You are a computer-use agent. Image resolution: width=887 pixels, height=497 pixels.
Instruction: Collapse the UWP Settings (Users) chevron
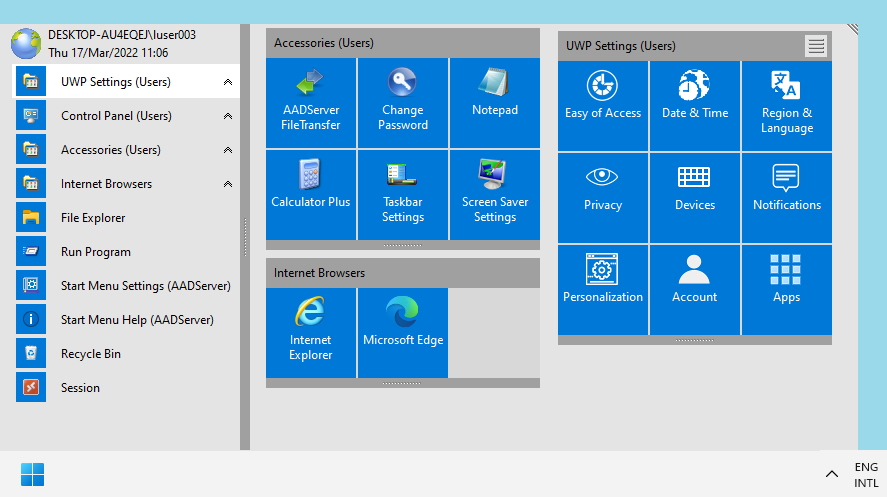(228, 82)
